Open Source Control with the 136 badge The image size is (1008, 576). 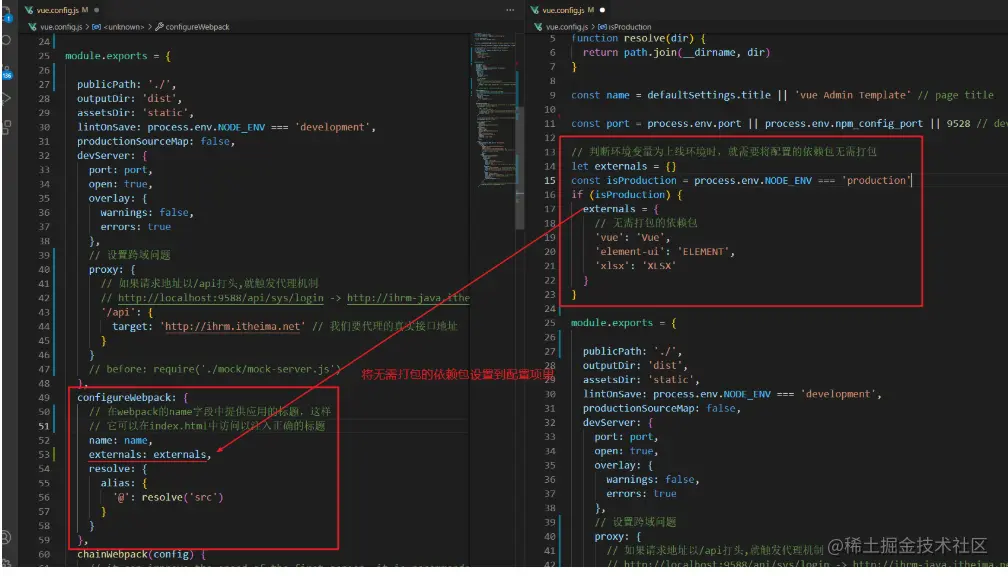tap(6, 71)
